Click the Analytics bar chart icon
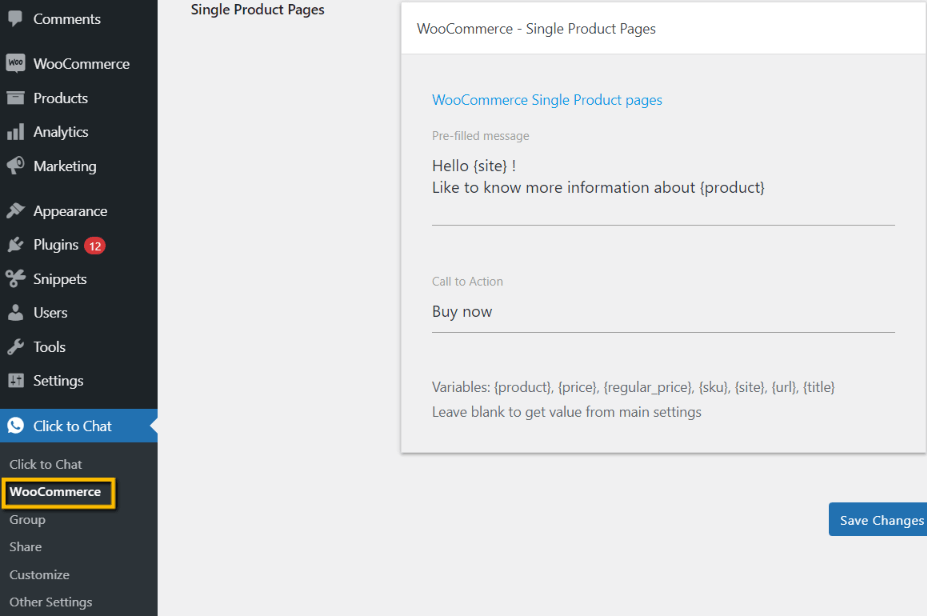Screen dimensions: 927x616 (15, 132)
